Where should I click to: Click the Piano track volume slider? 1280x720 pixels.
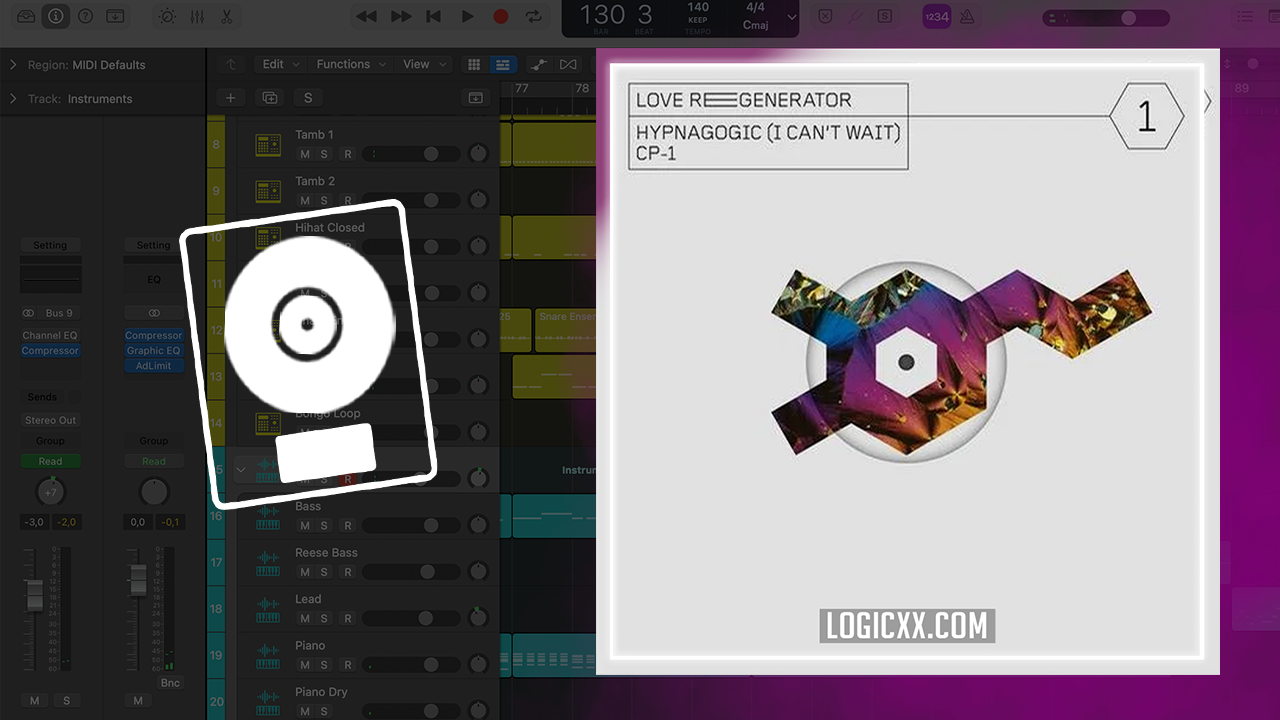click(412, 665)
